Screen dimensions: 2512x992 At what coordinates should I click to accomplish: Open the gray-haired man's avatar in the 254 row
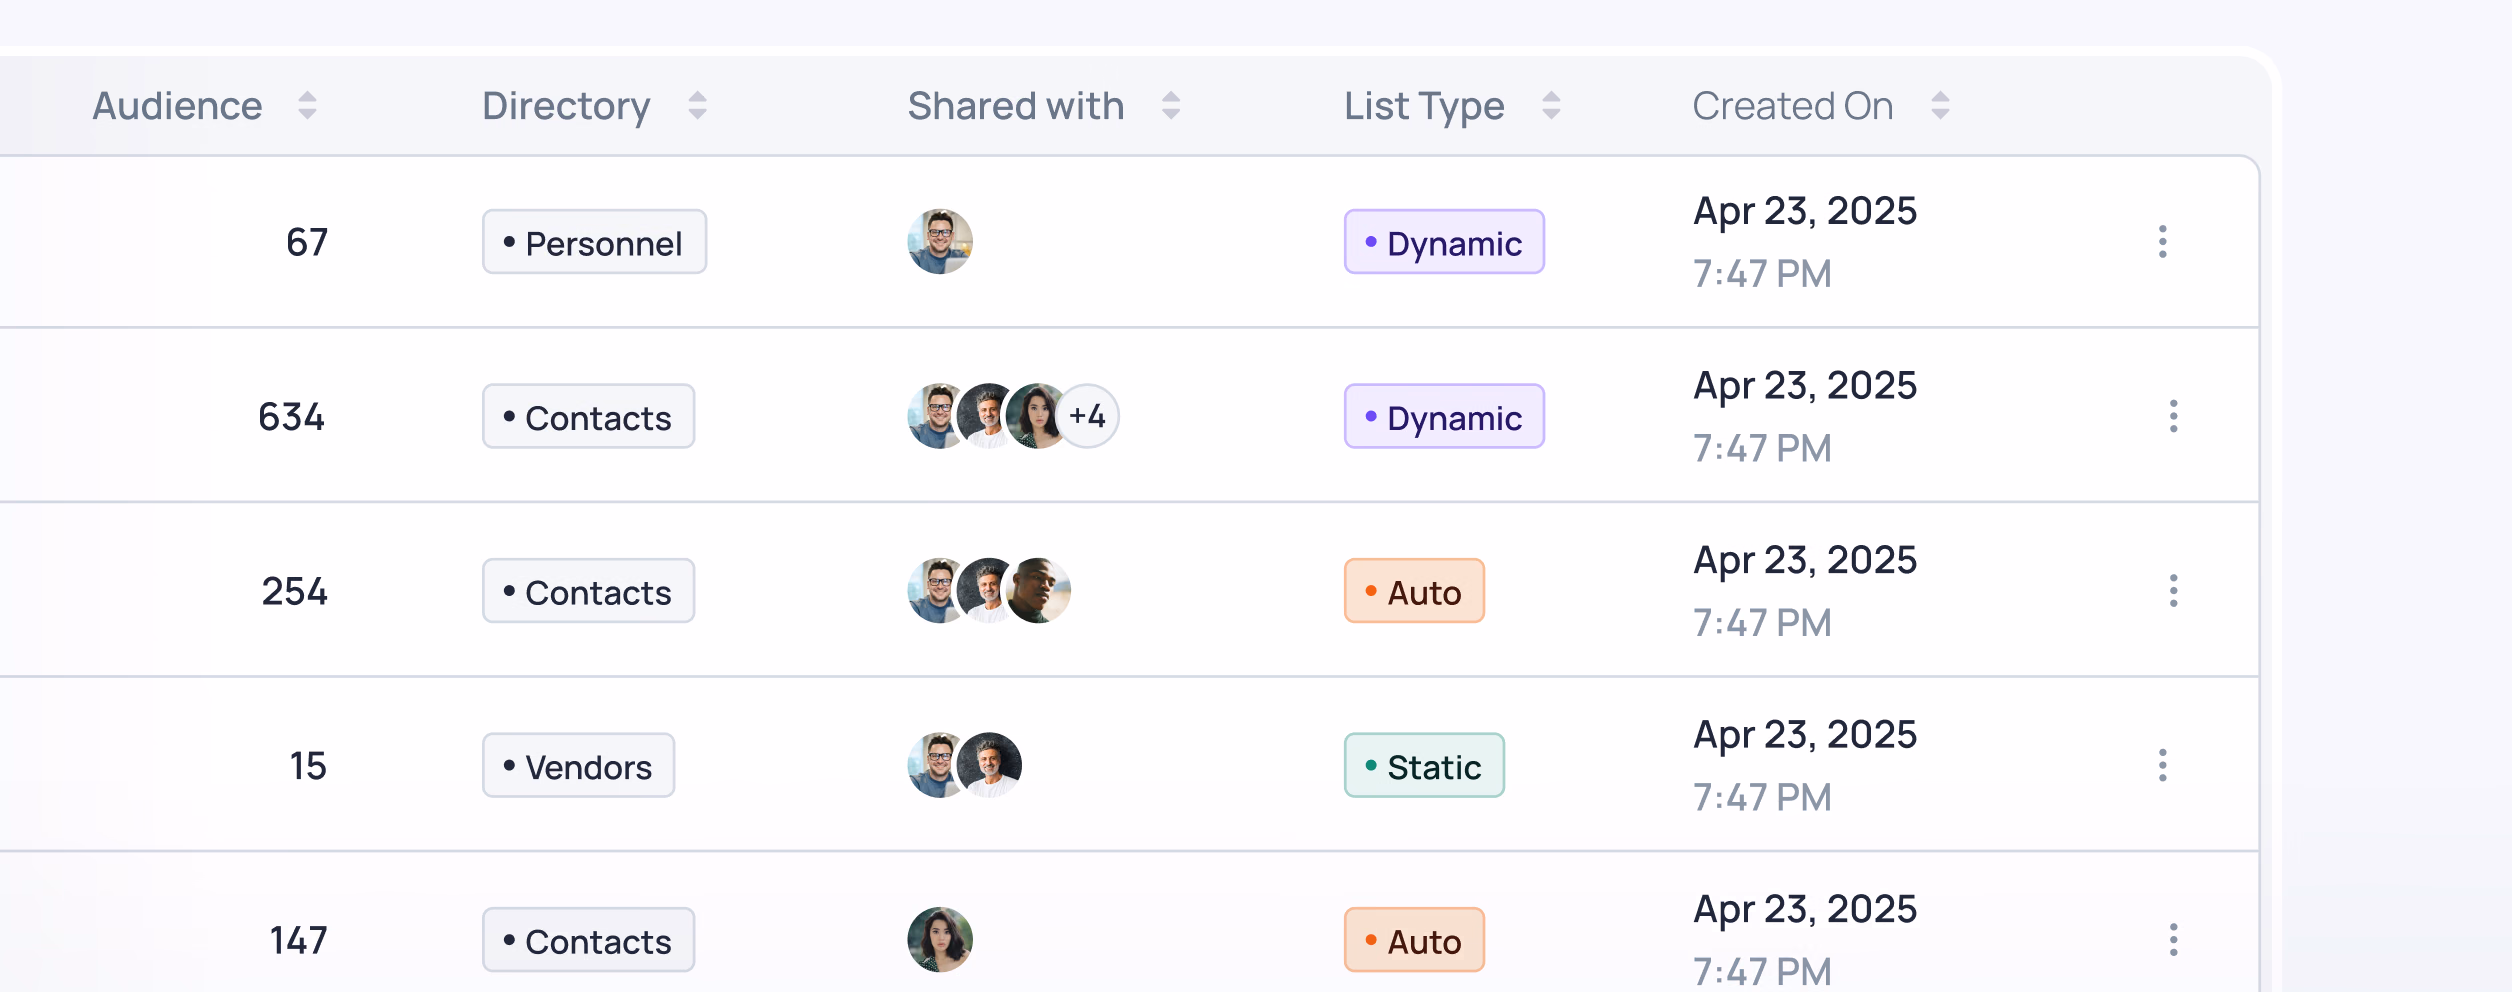(x=984, y=591)
